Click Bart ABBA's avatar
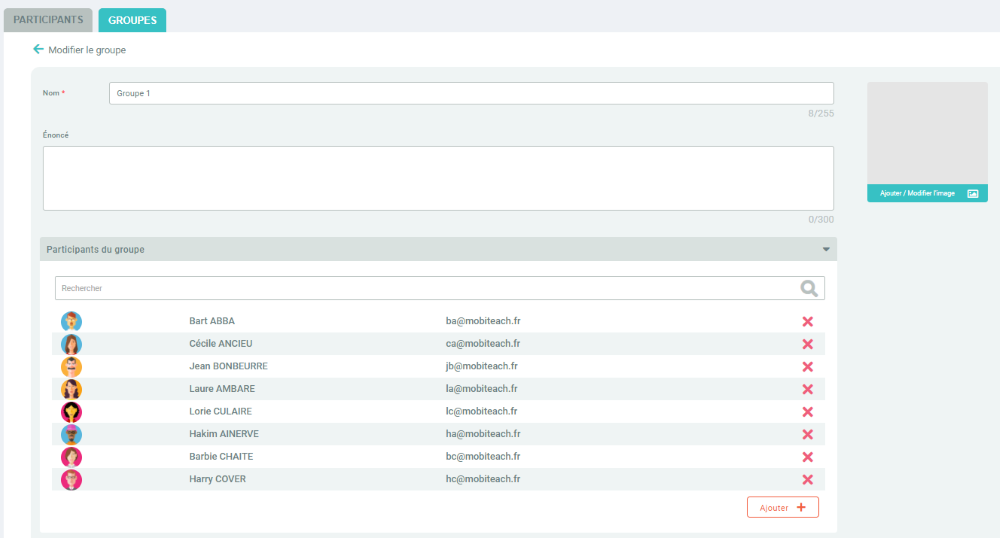Viewport: 1000px width, 538px height. (71, 321)
